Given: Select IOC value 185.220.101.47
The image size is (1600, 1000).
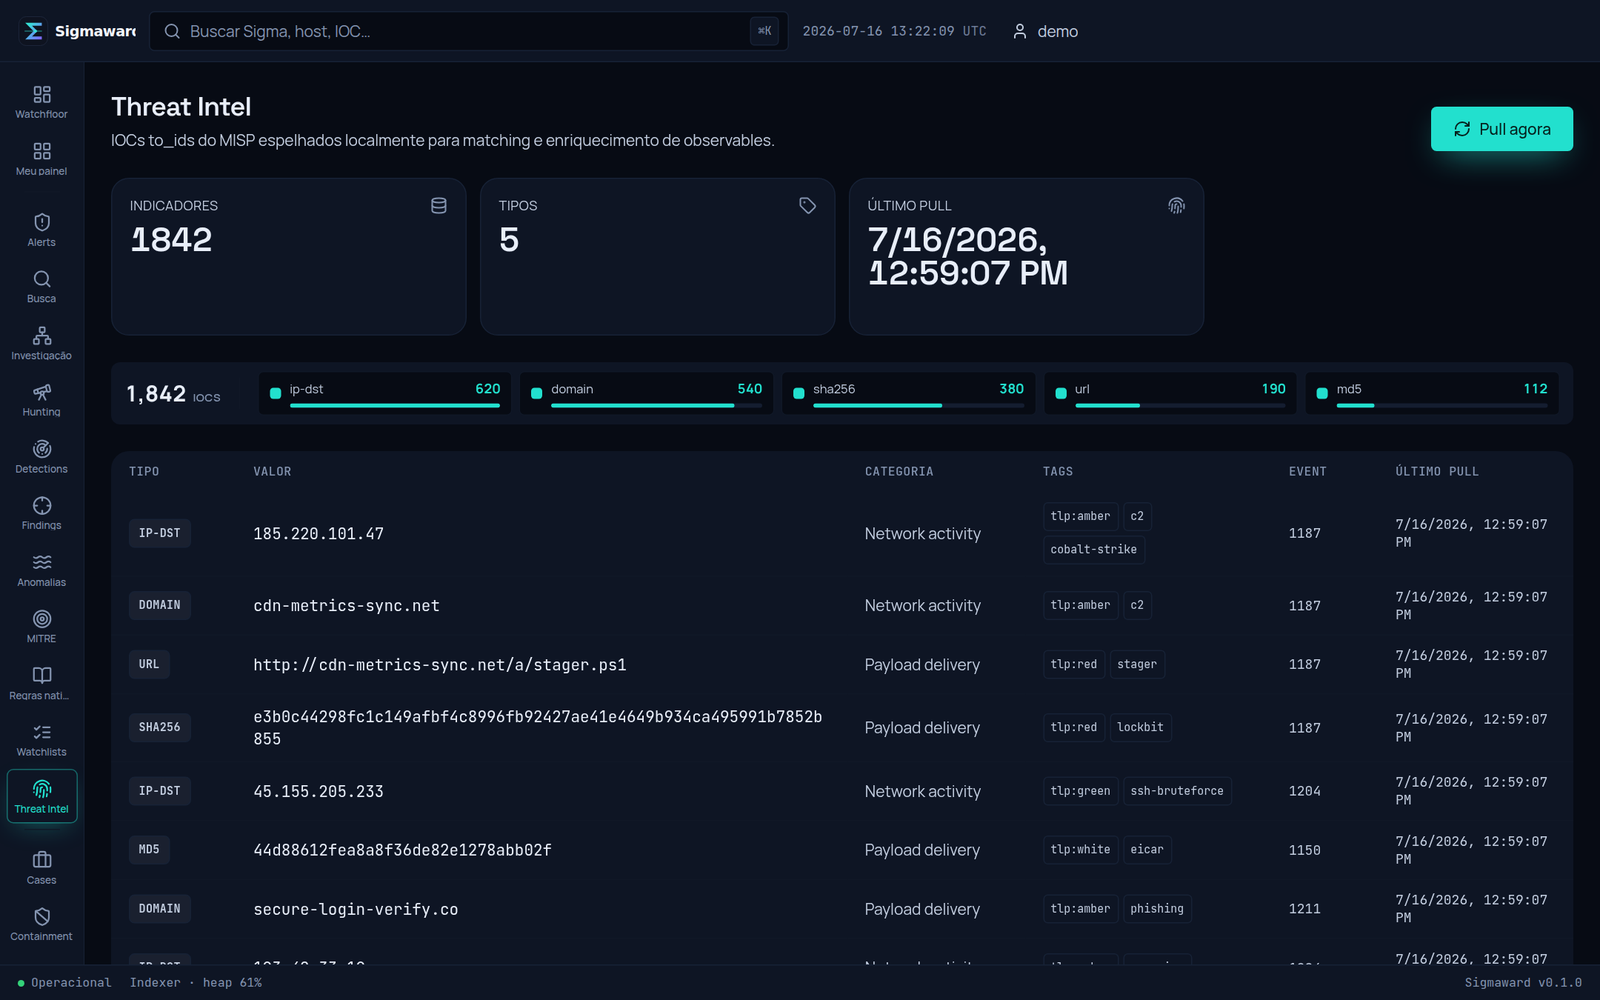Looking at the screenshot, I should tap(319, 534).
